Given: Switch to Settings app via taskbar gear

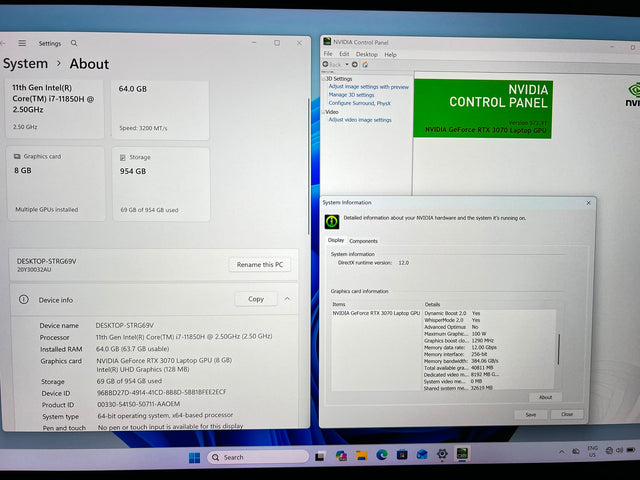Looking at the screenshot, I should pos(442,454).
